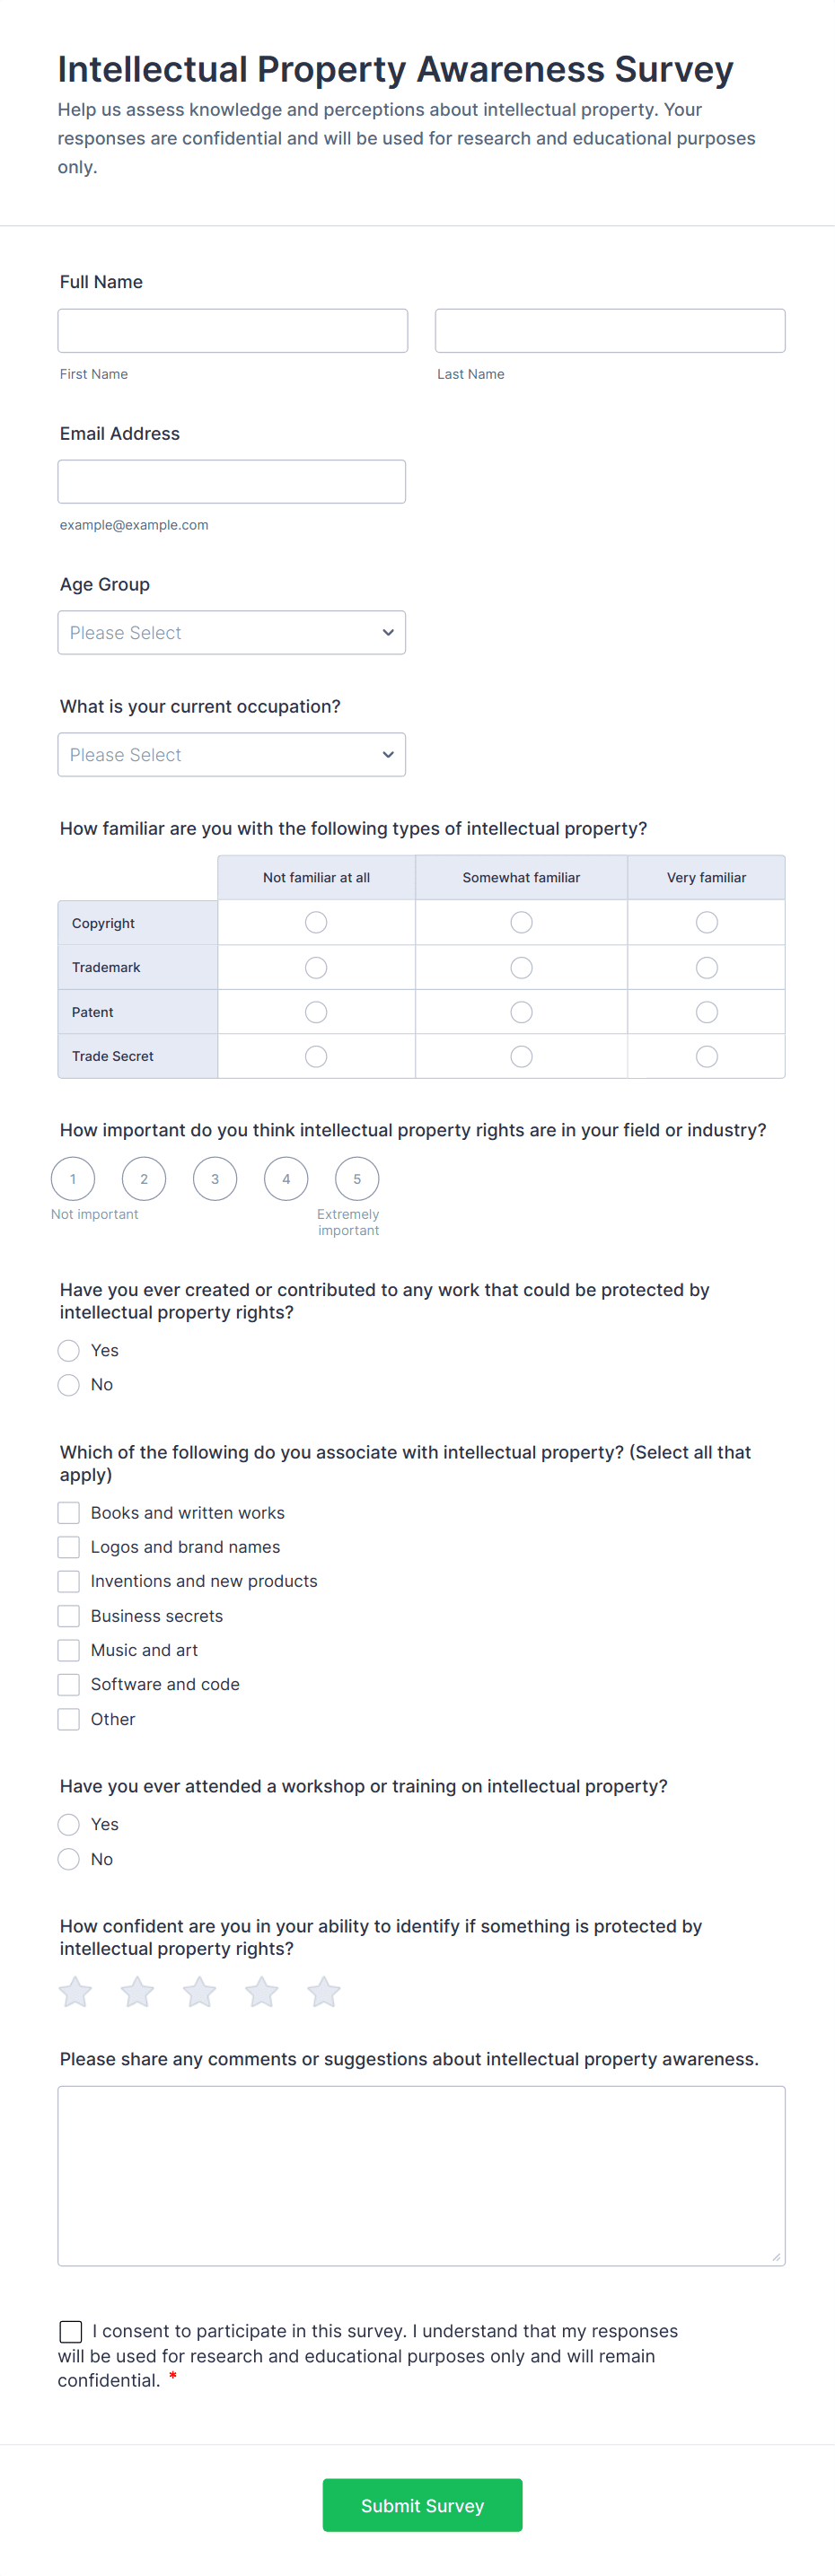This screenshot has height=2576, width=835.
Task: Click inside the First Name field
Action: [x=232, y=330]
